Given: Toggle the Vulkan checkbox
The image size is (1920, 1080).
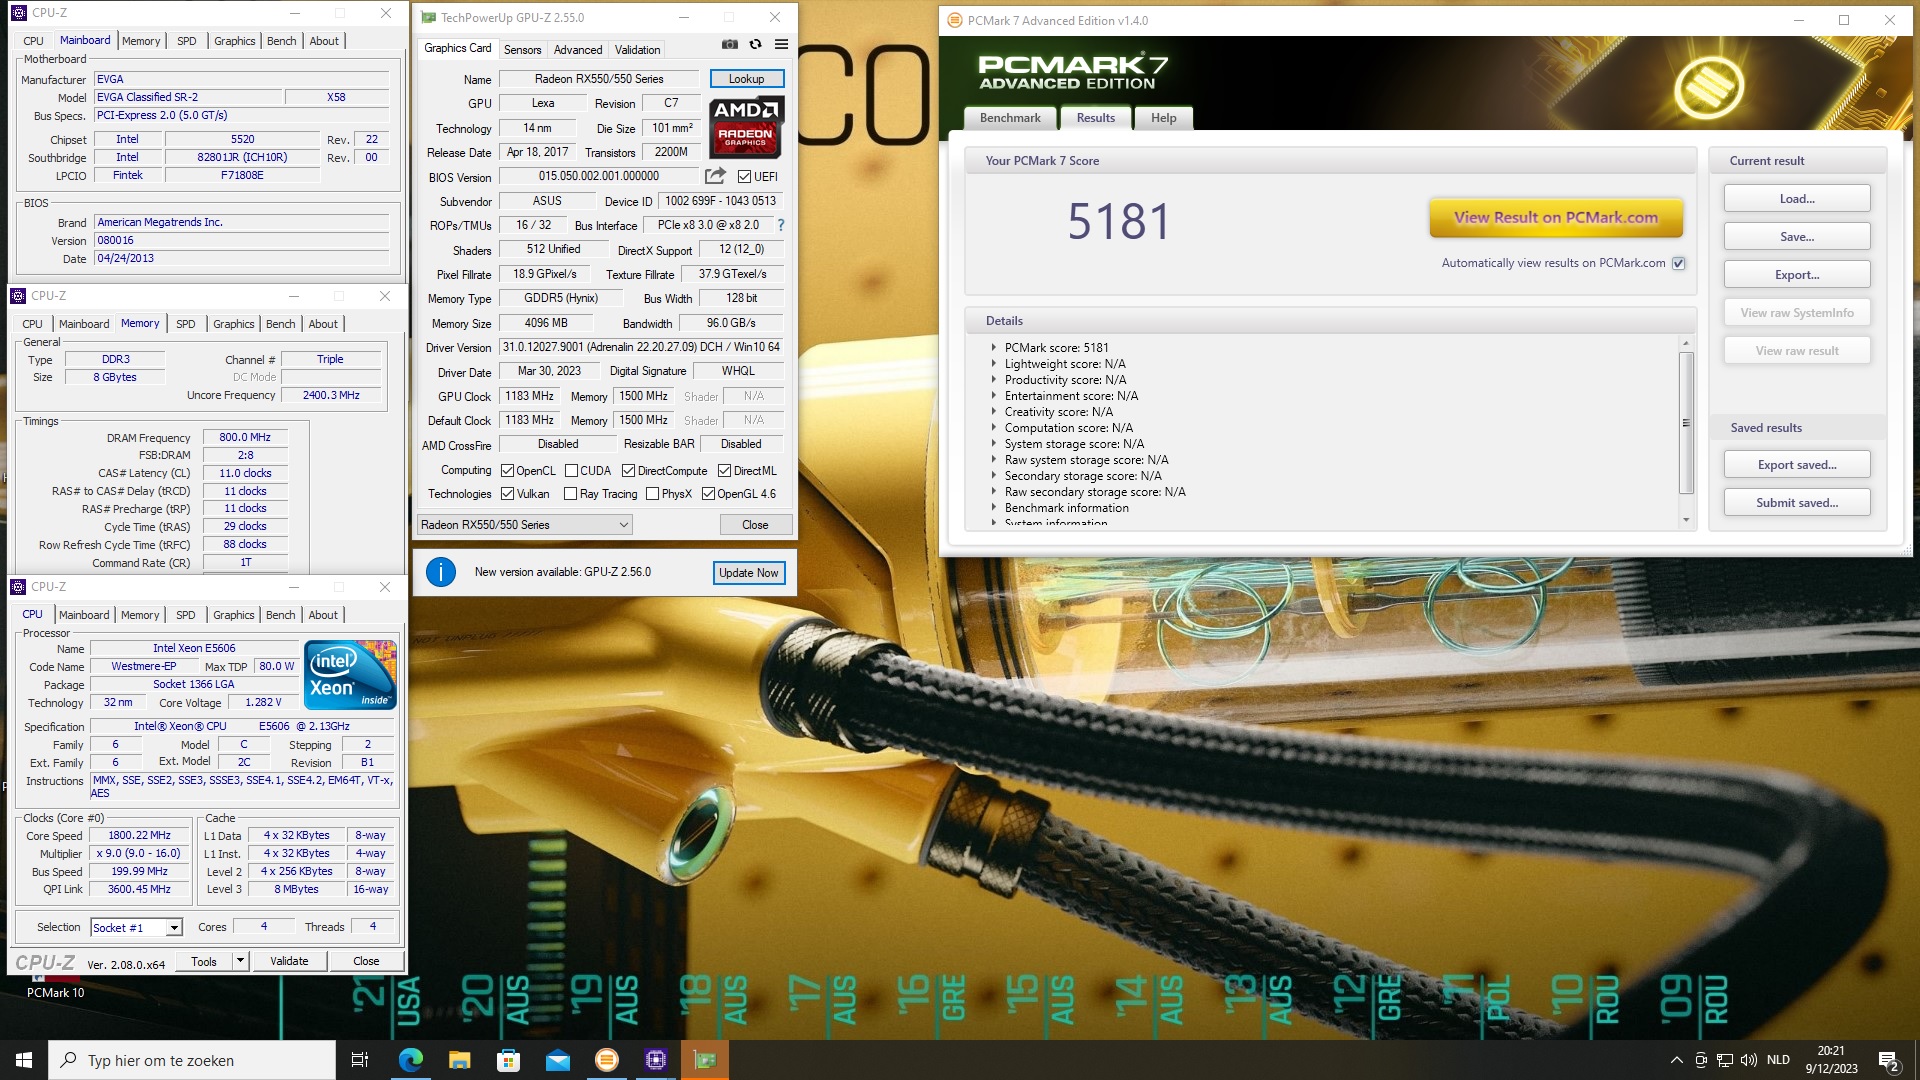Looking at the screenshot, I should click(508, 494).
